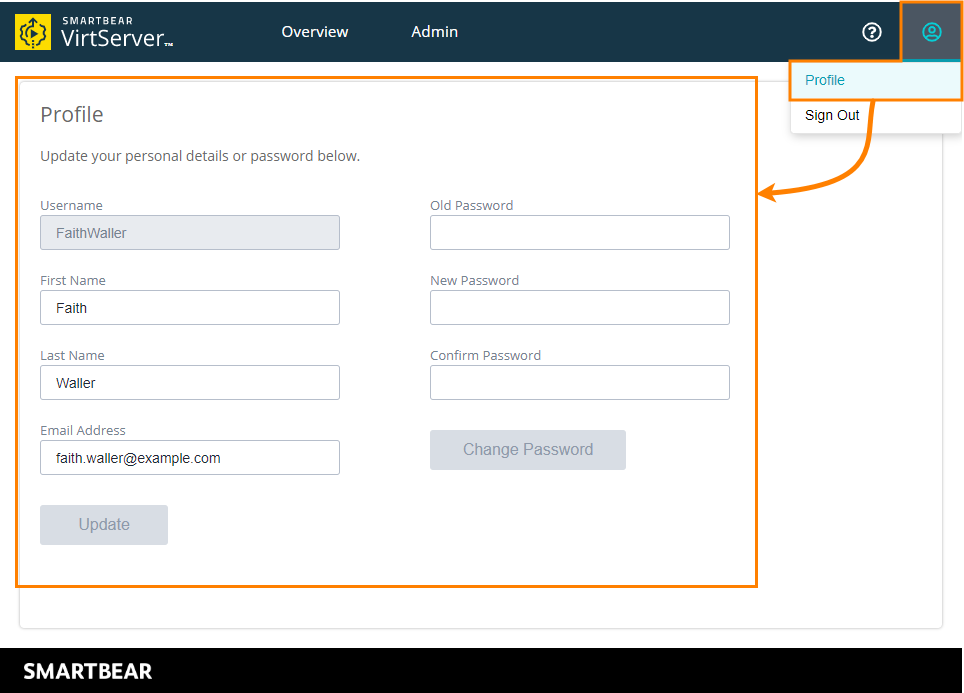Open the Admin section
The height and width of the screenshot is (693, 964).
click(434, 31)
